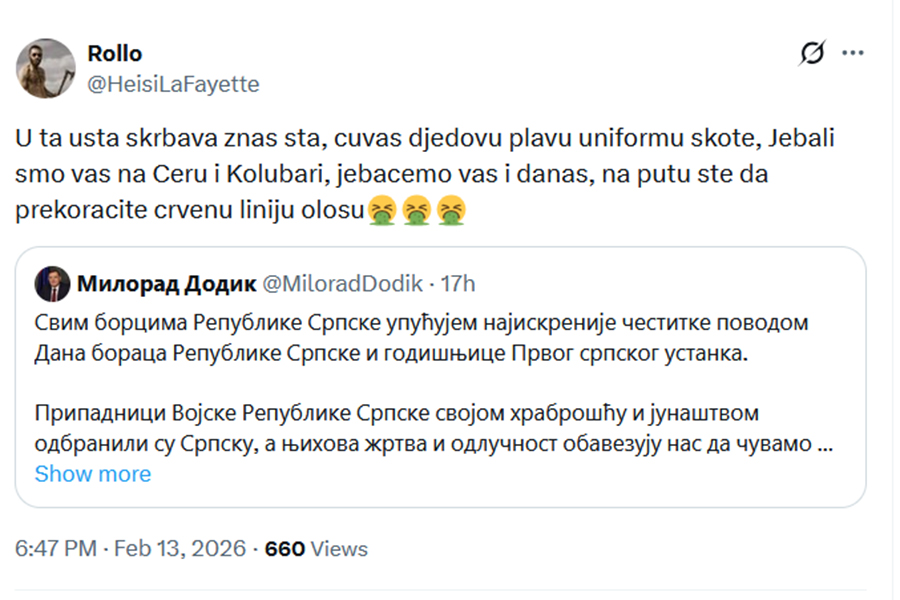Screen dimensions: 900x600
Task: Open the 660 Views count
Action: (315, 549)
